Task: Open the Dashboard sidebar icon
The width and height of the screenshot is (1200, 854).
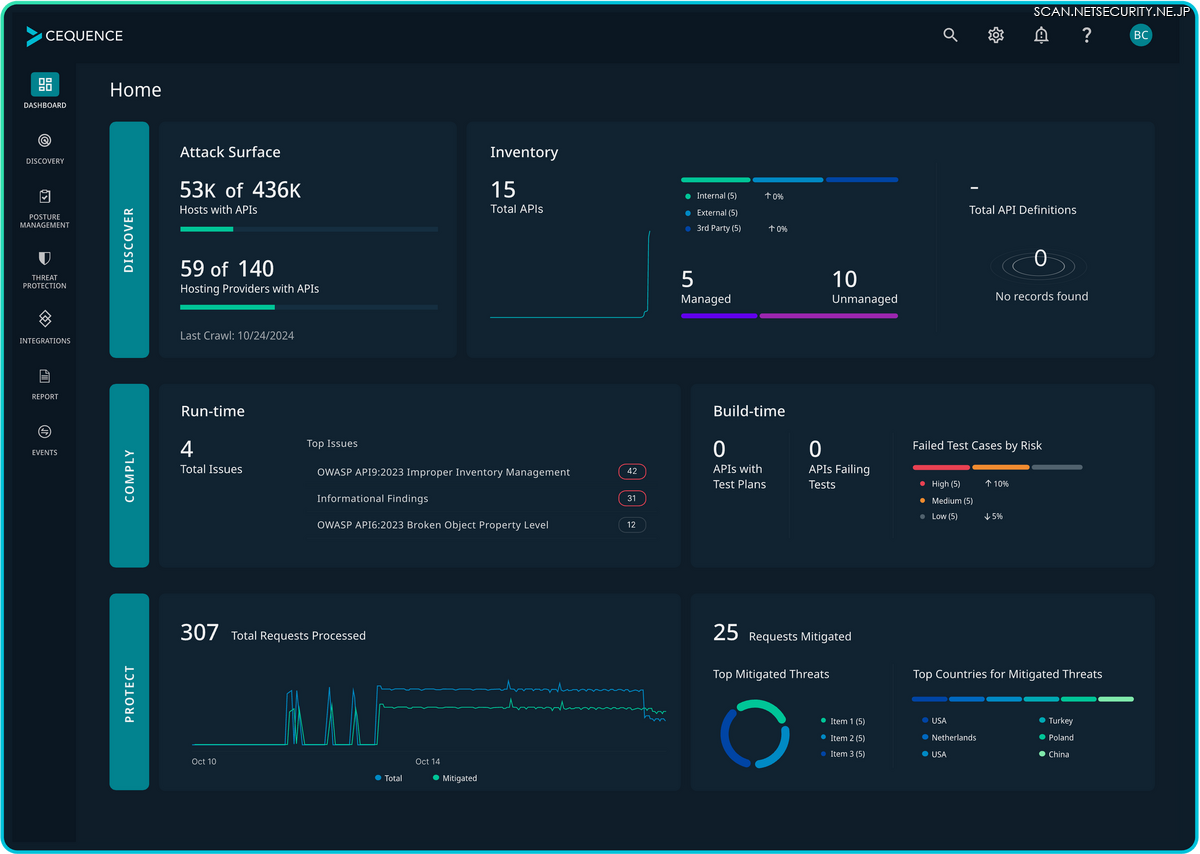Action: (x=45, y=85)
